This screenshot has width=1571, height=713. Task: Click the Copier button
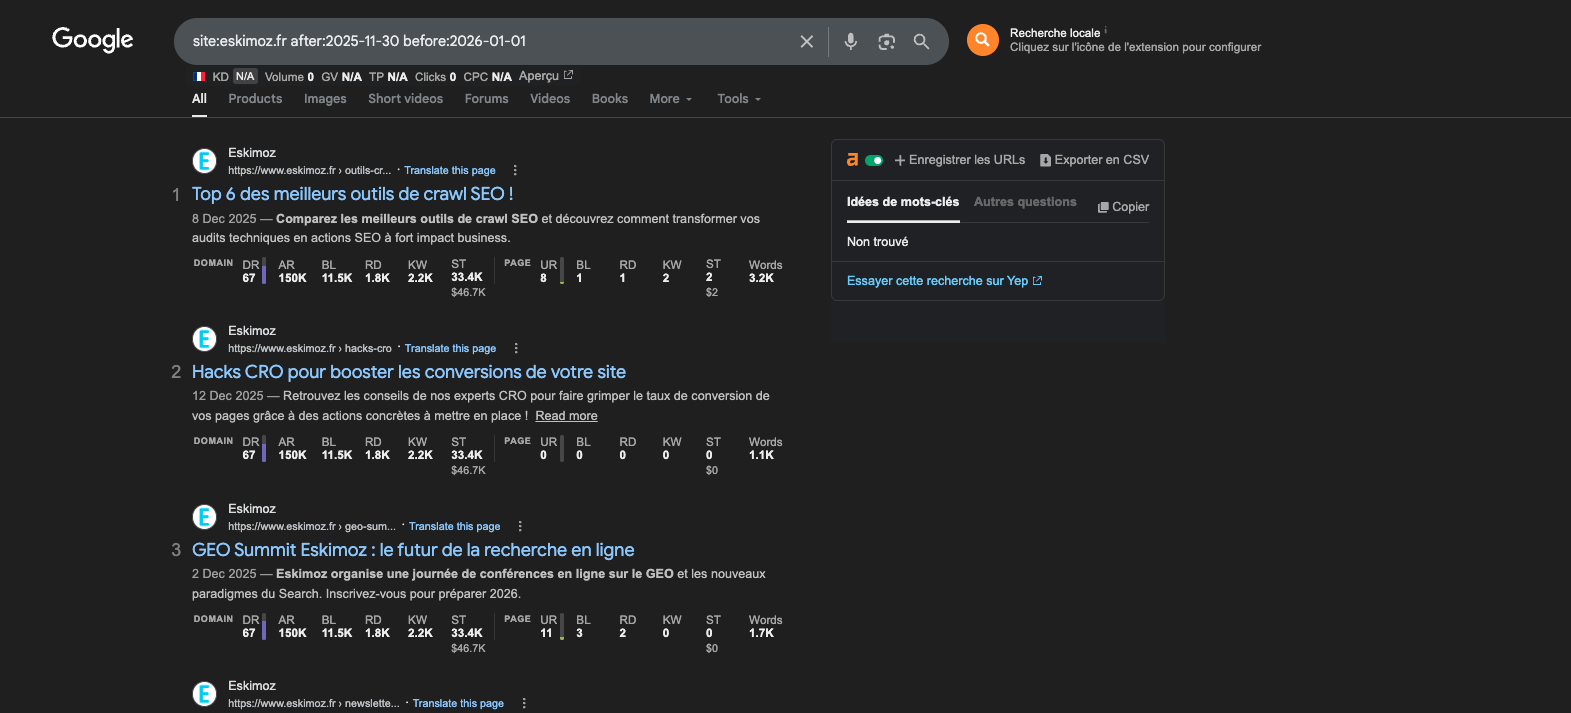pyautogui.click(x=1124, y=207)
